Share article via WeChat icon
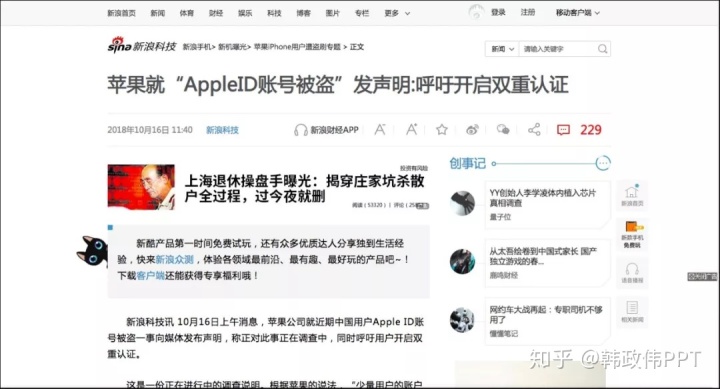This screenshot has width=720, height=389. [x=503, y=130]
